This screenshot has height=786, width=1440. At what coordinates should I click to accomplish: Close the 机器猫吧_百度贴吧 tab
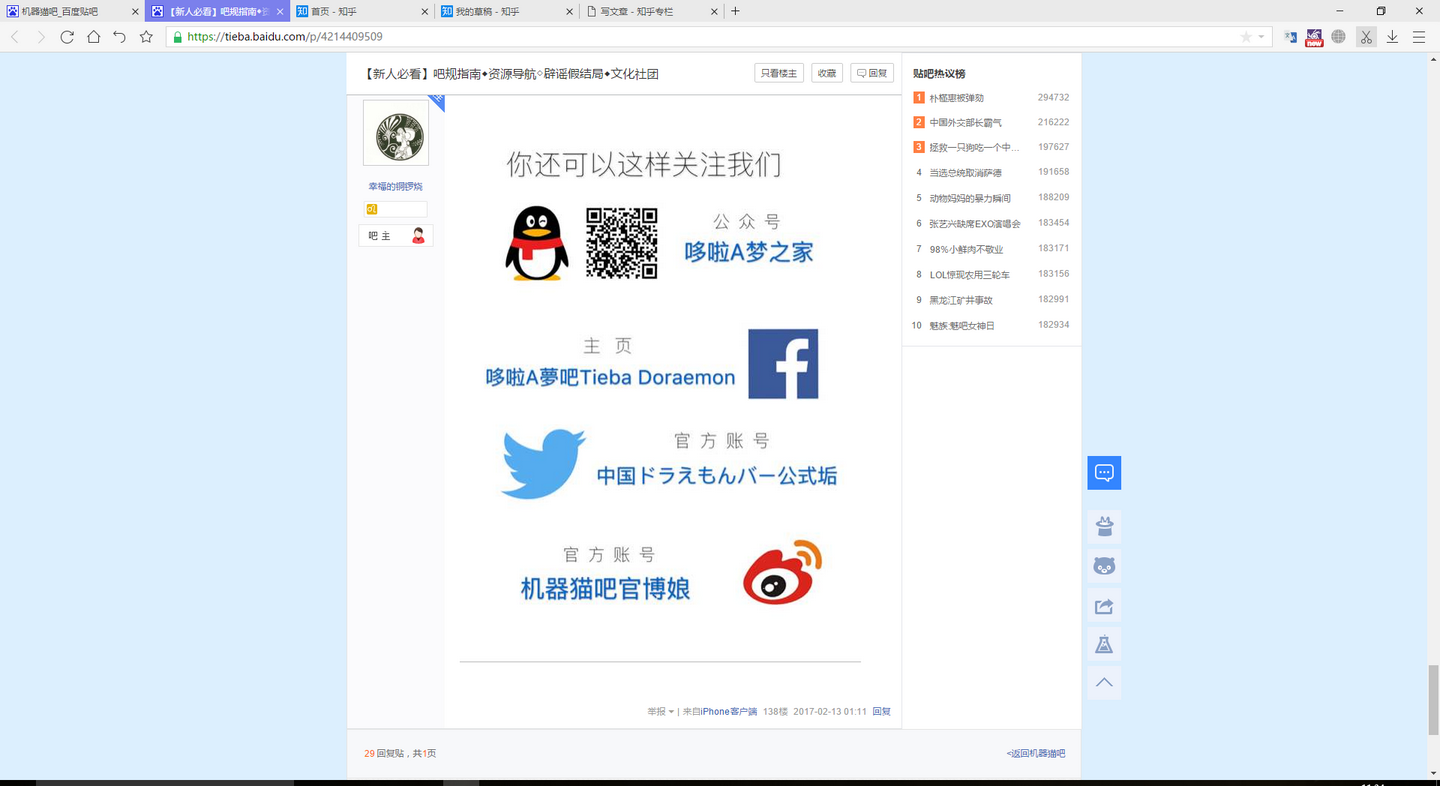click(135, 12)
